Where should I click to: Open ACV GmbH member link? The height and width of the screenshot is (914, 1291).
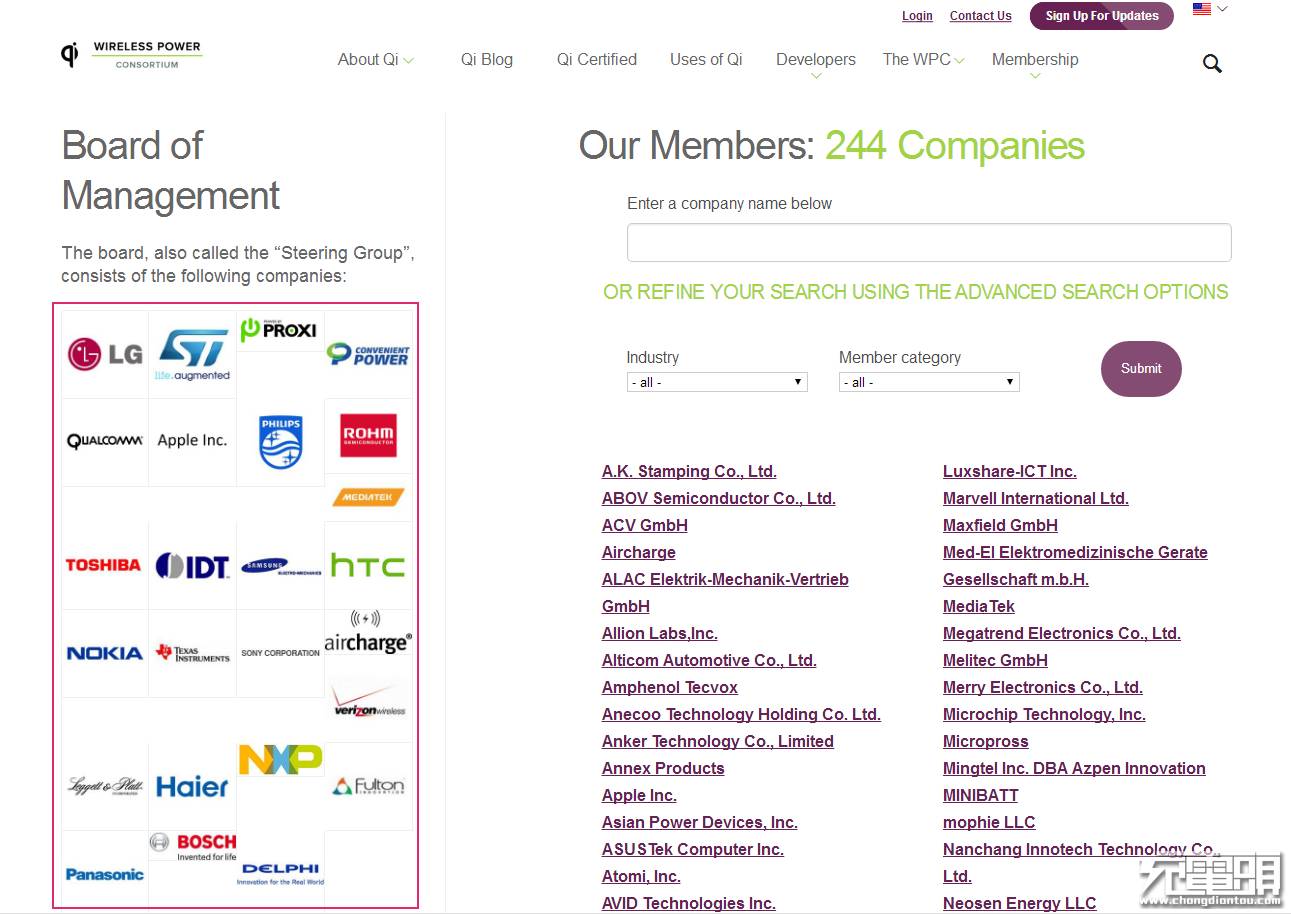(645, 526)
